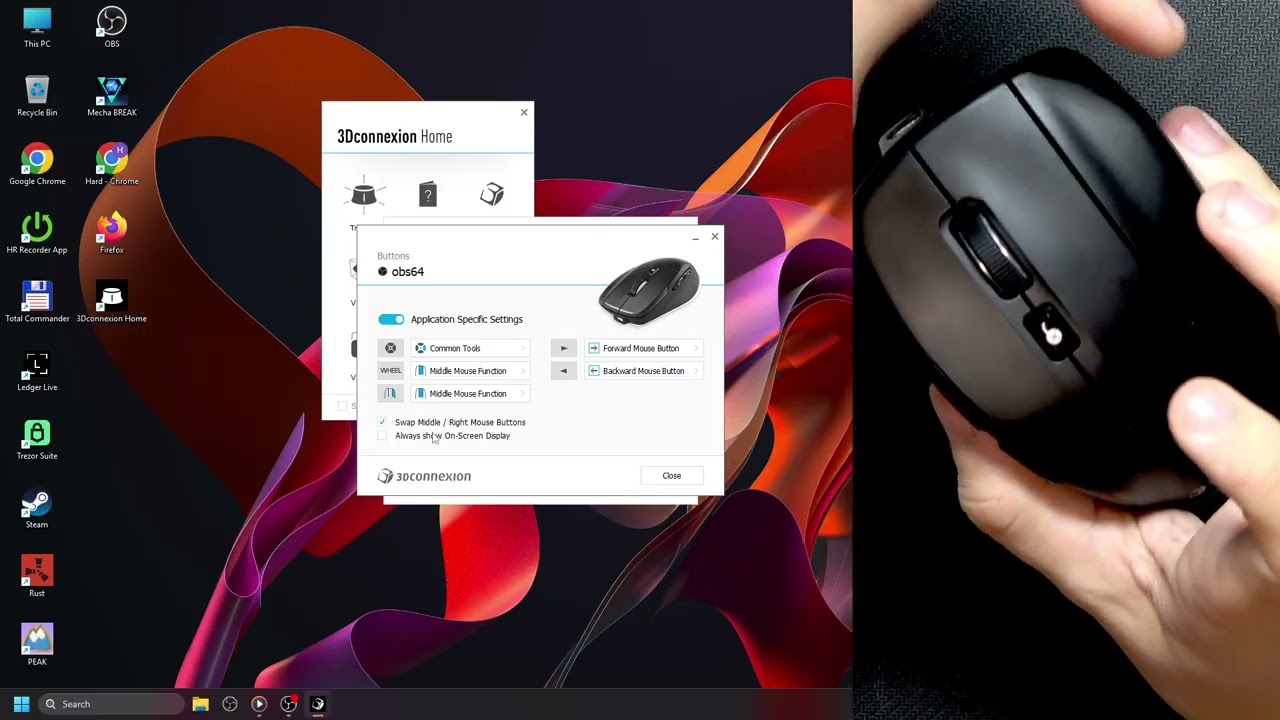The height and width of the screenshot is (720, 1280).
Task: Click the middle button icon below WHEEL
Action: tap(390, 394)
